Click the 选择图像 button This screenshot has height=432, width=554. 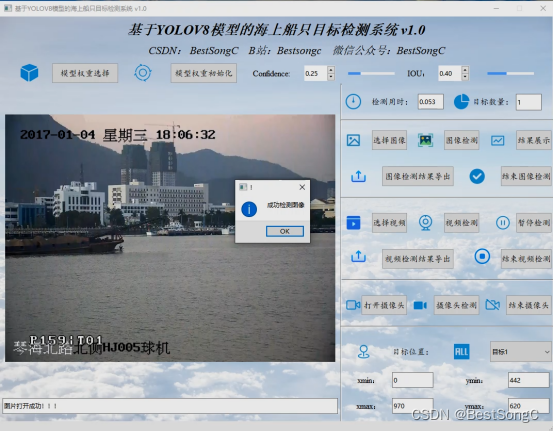pyautogui.click(x=389, y=140)
